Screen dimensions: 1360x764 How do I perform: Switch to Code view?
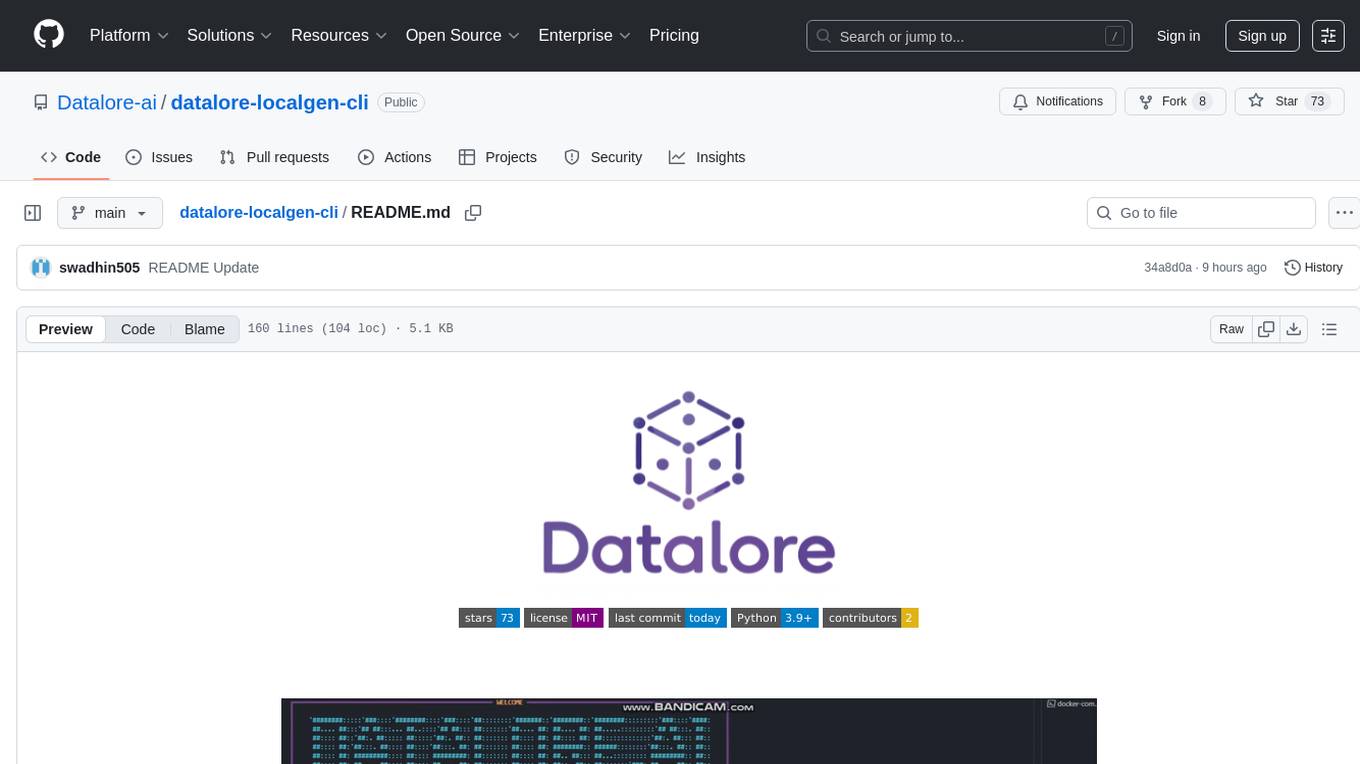(138, 329)
